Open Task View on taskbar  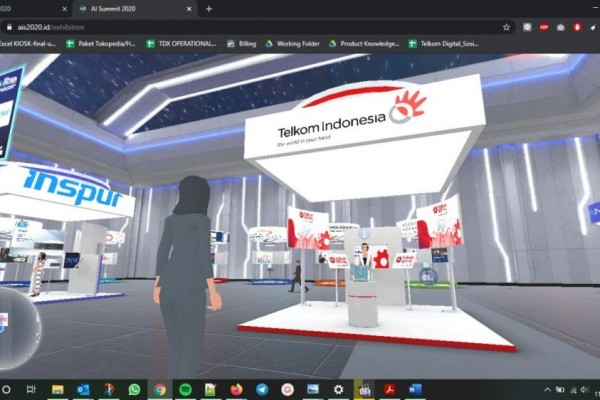coord(31,390)
